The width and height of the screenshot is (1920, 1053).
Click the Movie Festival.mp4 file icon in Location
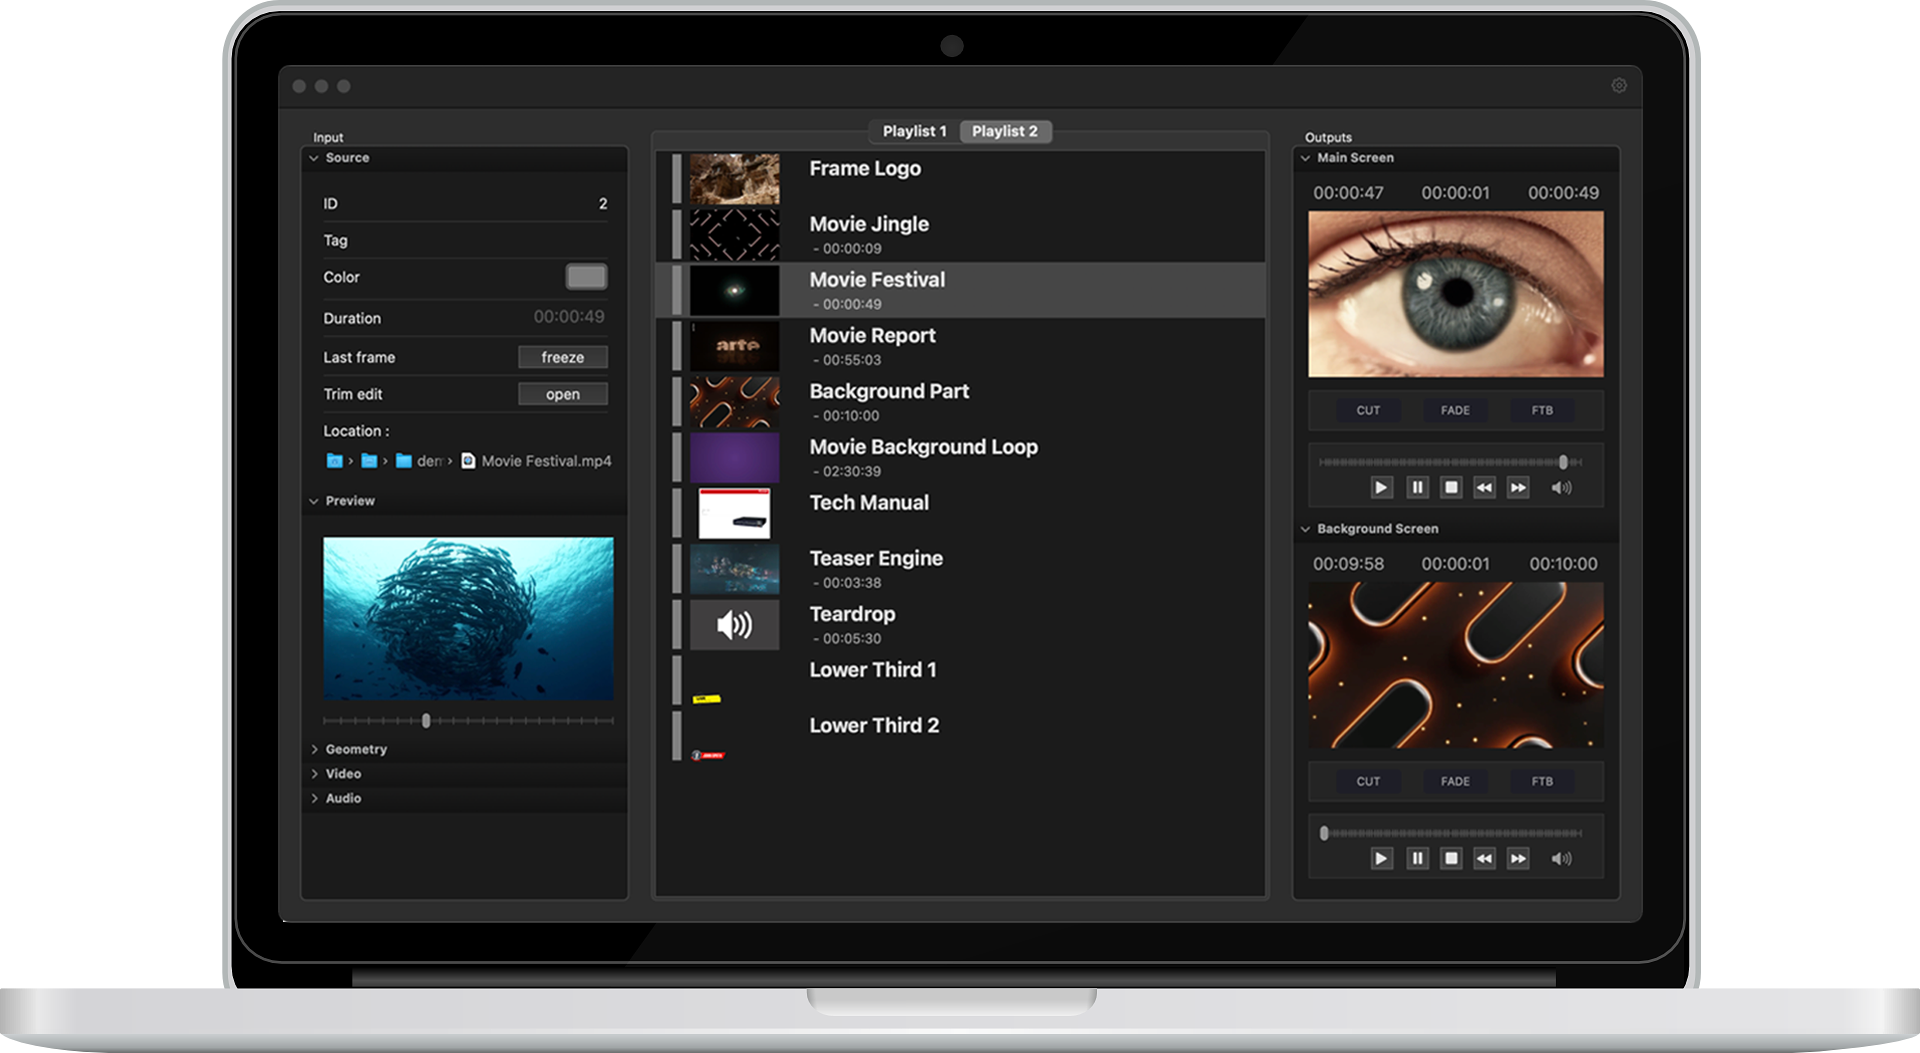coord(466,461)
